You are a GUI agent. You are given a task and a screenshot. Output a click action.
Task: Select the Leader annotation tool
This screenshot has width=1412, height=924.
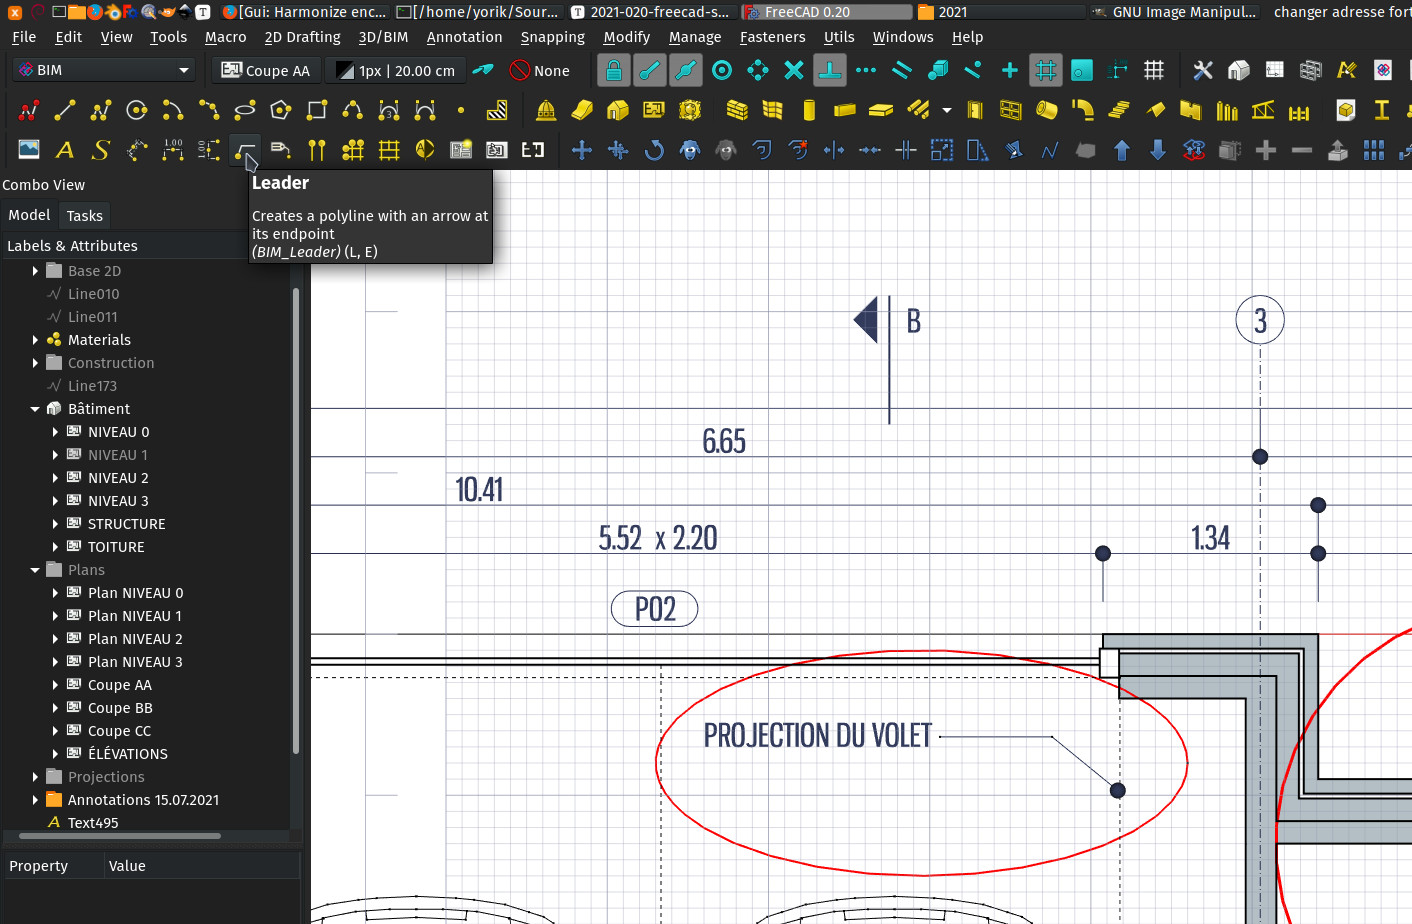pos(245,149)
